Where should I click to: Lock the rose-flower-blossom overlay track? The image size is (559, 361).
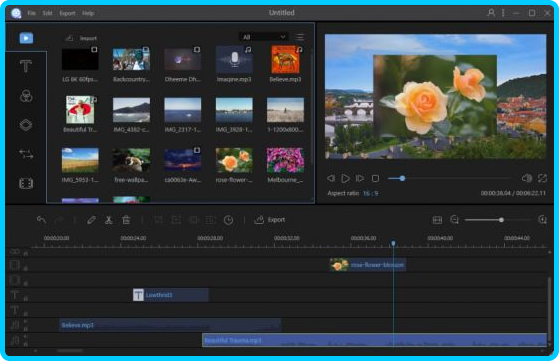[x=25, y=269]
